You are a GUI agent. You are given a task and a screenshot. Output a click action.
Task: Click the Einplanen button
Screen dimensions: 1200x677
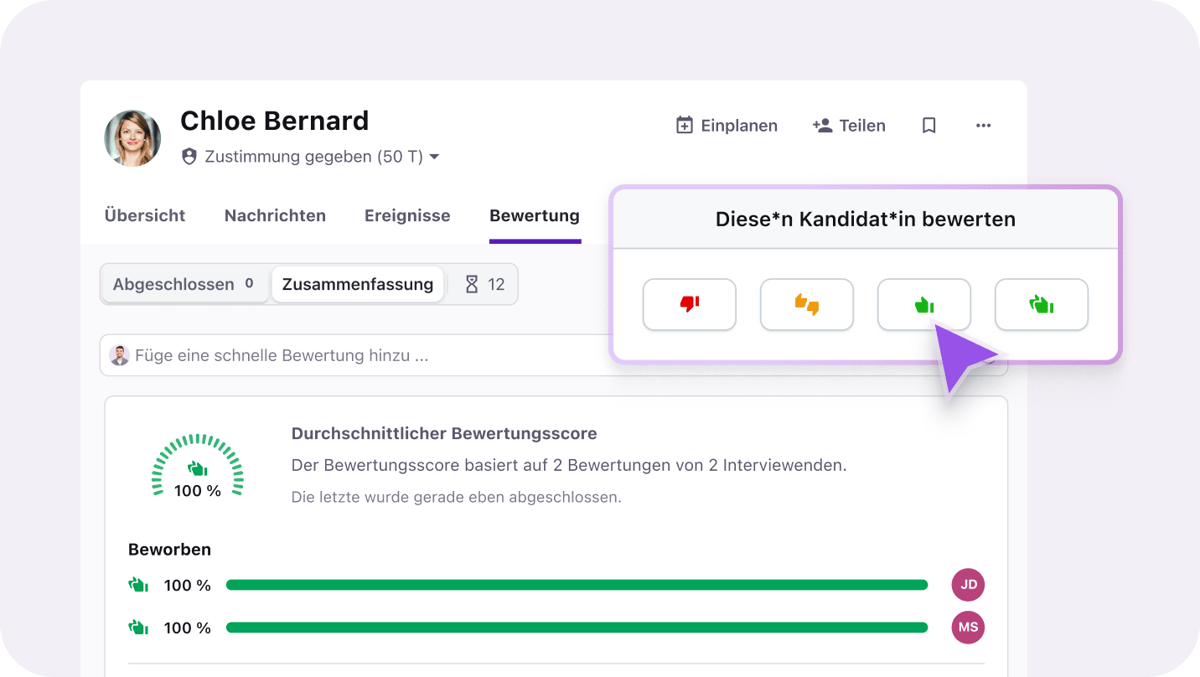coord(727,126)
